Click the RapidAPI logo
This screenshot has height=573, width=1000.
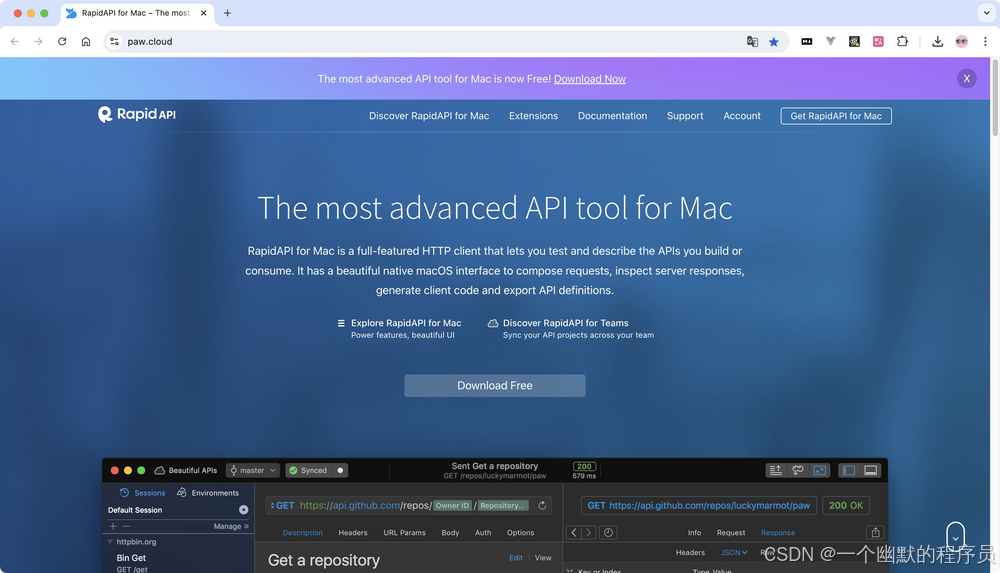pyautogui.click(x=136, y=114)
